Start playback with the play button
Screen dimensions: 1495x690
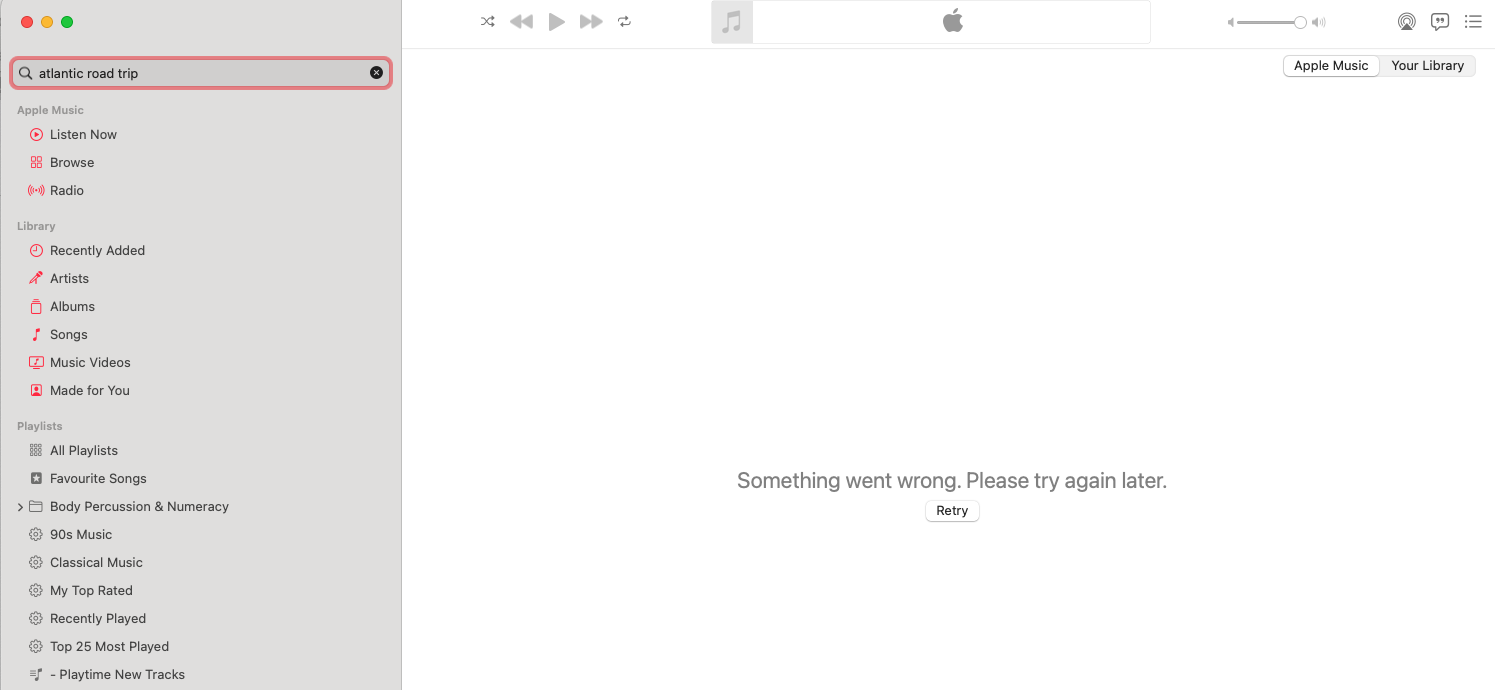click(557, 21)
